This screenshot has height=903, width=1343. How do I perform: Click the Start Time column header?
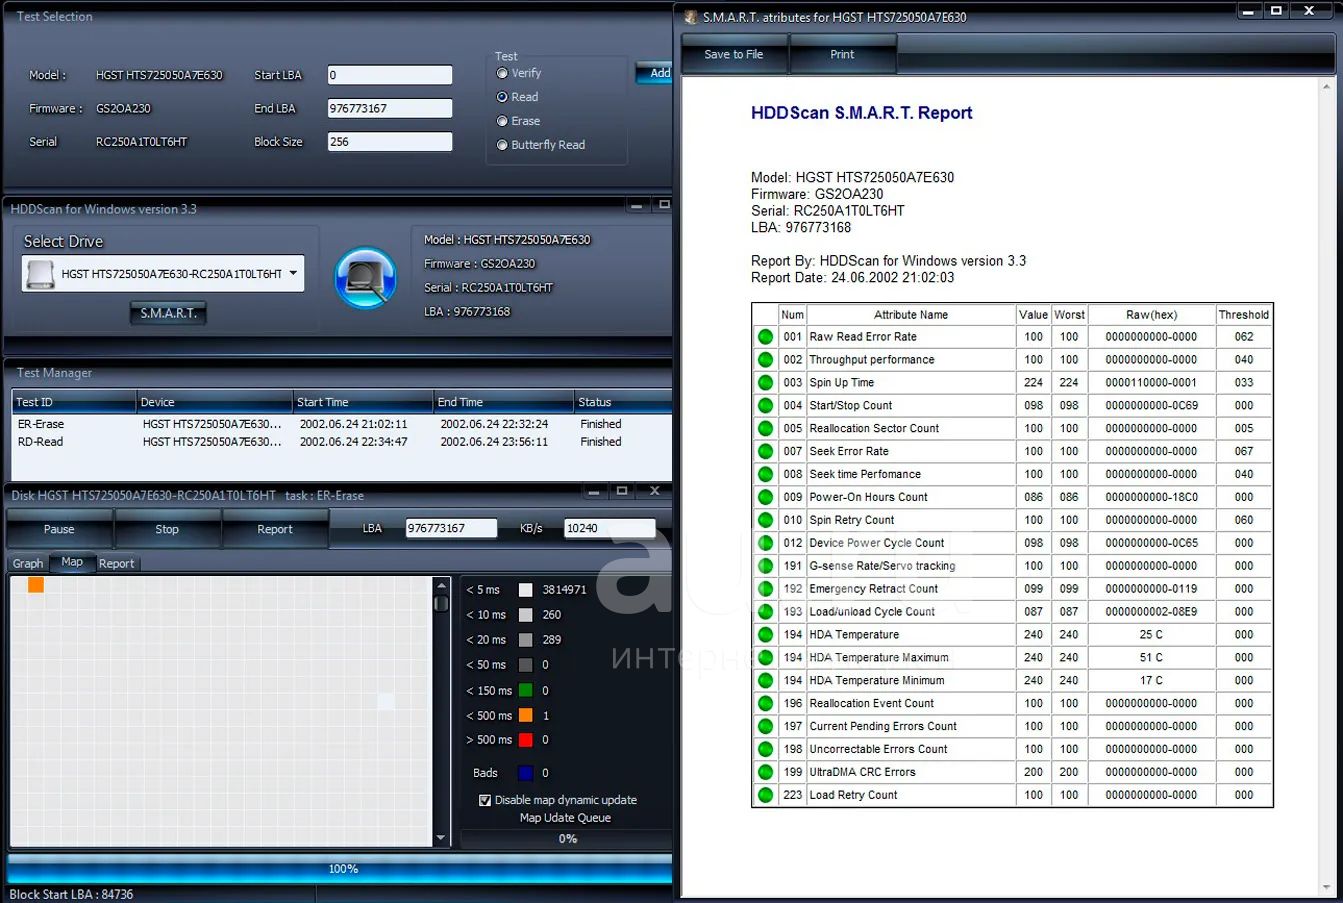point(363,402)
